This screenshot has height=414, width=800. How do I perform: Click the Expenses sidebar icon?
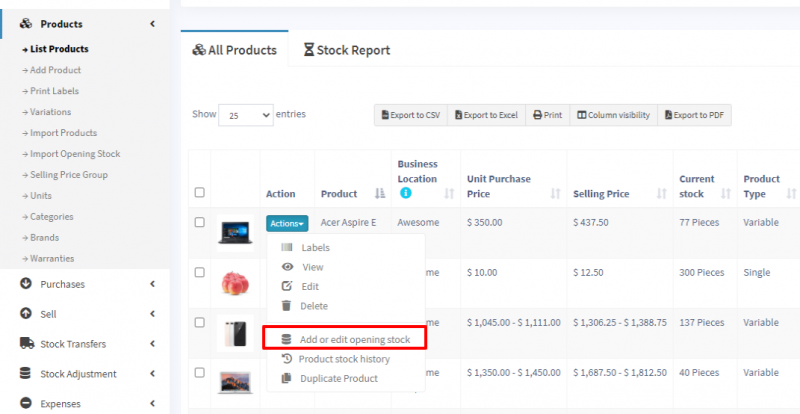(26, 404)
